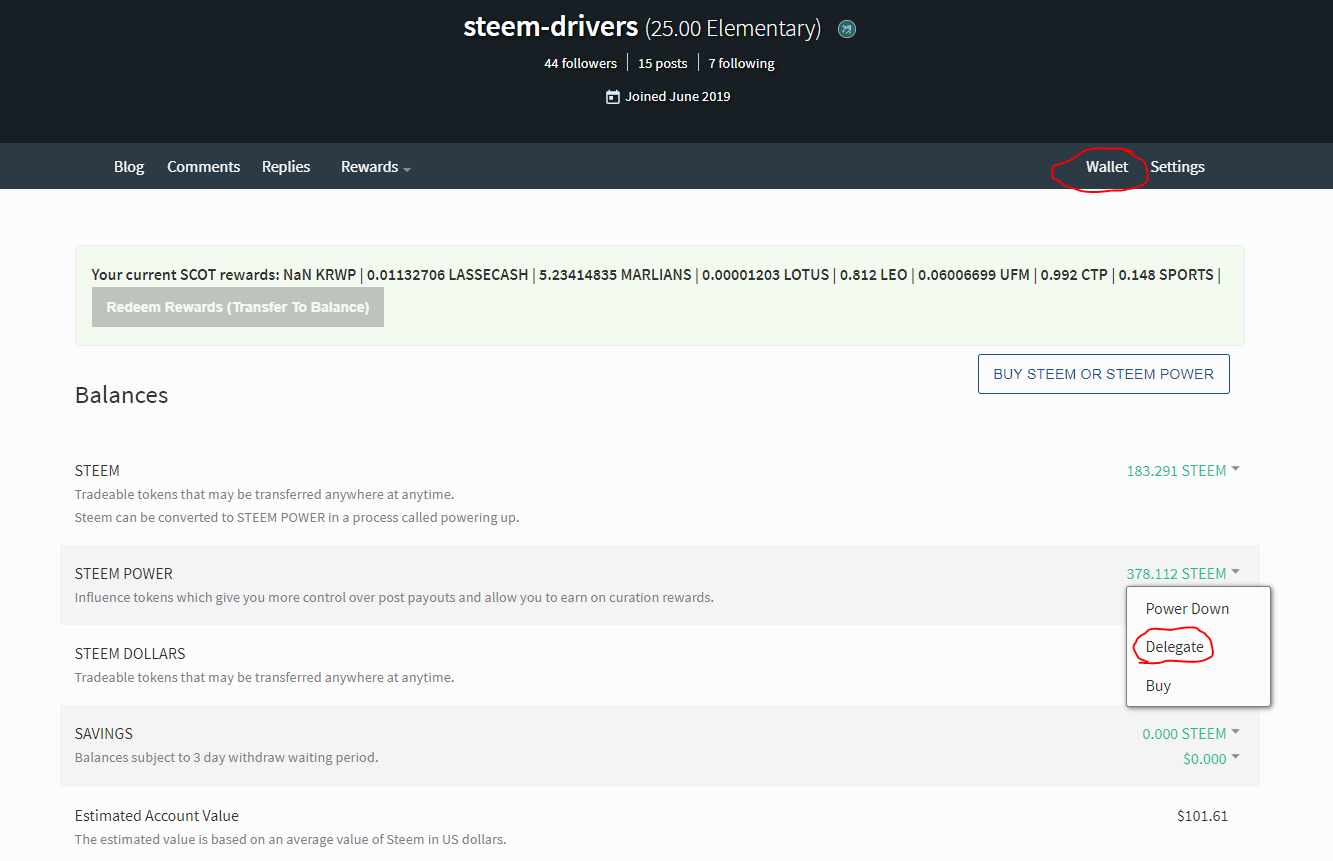Click the STEEM POWER row label
The height and width of the screenshot is (861, 1333).
[x=124, y=574]
